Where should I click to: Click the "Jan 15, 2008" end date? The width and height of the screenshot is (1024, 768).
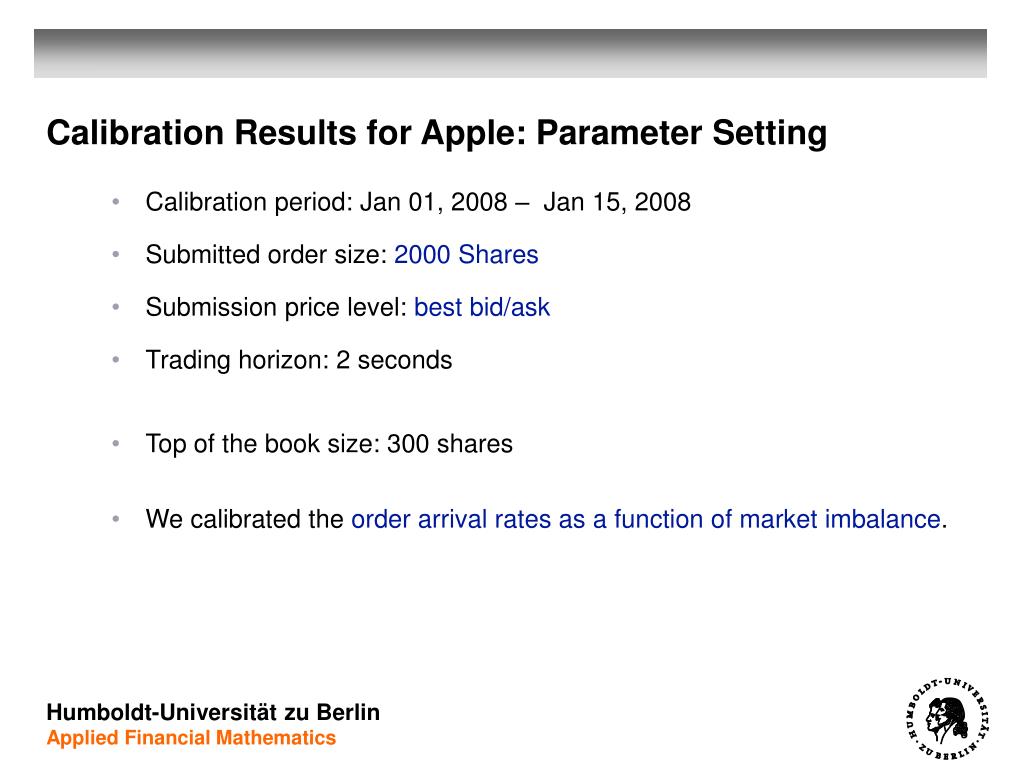tap(617, 202)
